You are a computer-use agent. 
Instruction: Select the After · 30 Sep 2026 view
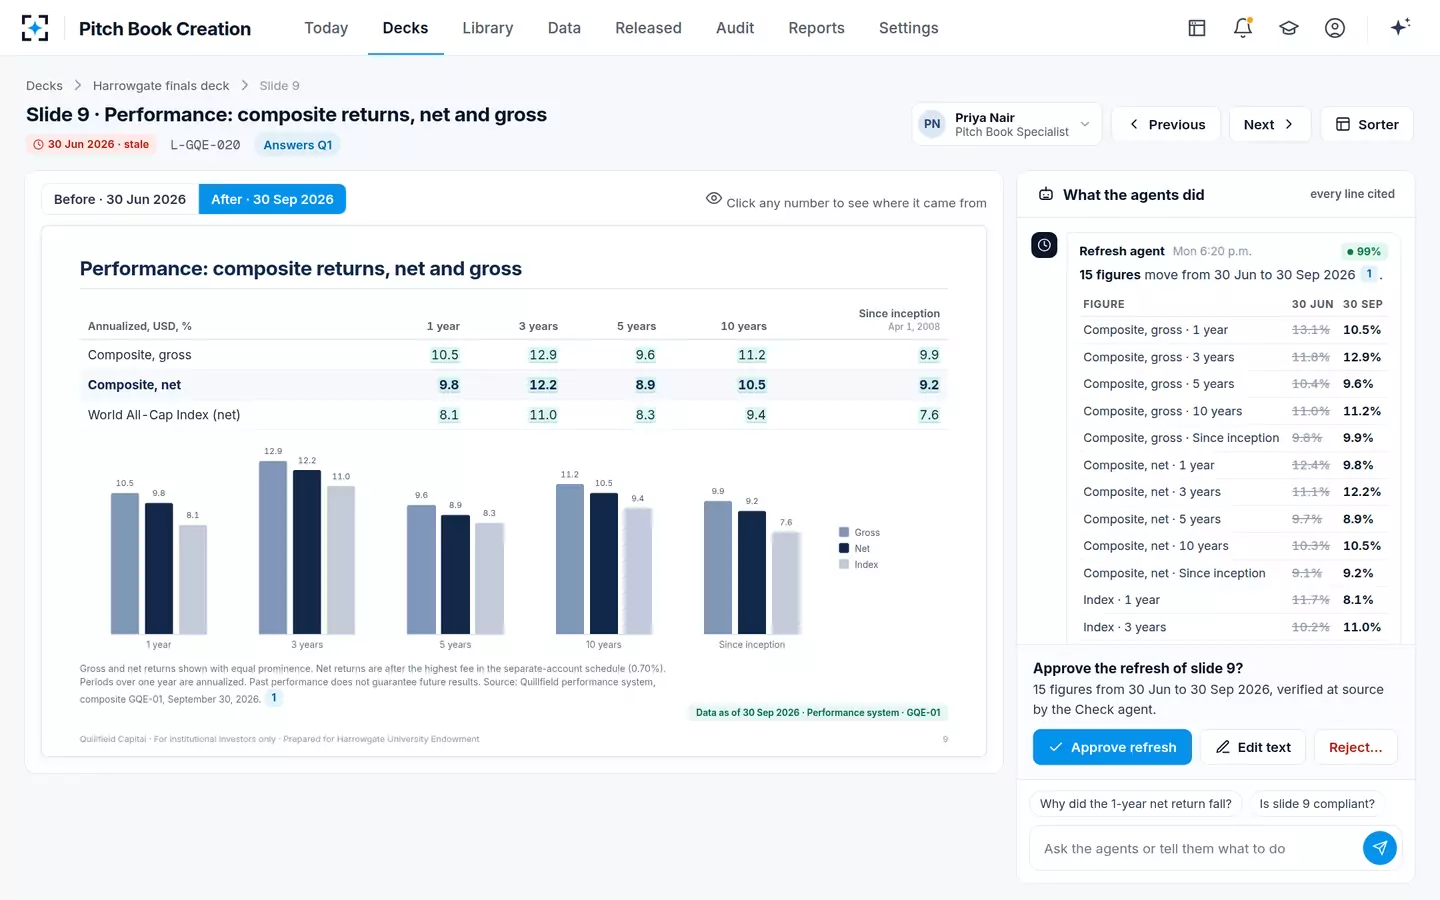click(x=272, y=199)
